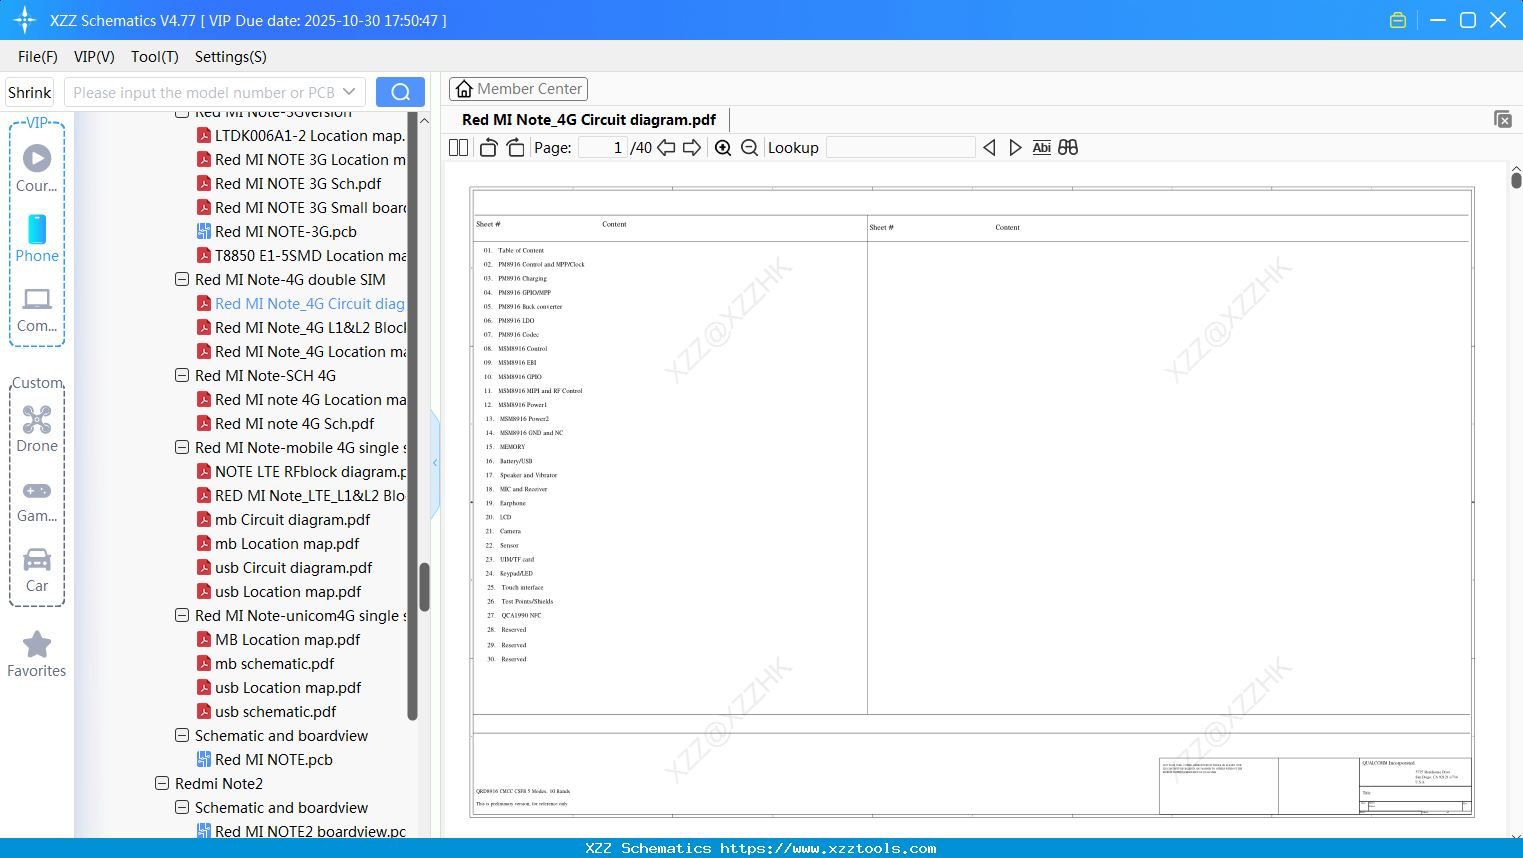This screenshot has width=1523, height=858.
Task: Zoom out of the PDF page
Action: [749, 148]
